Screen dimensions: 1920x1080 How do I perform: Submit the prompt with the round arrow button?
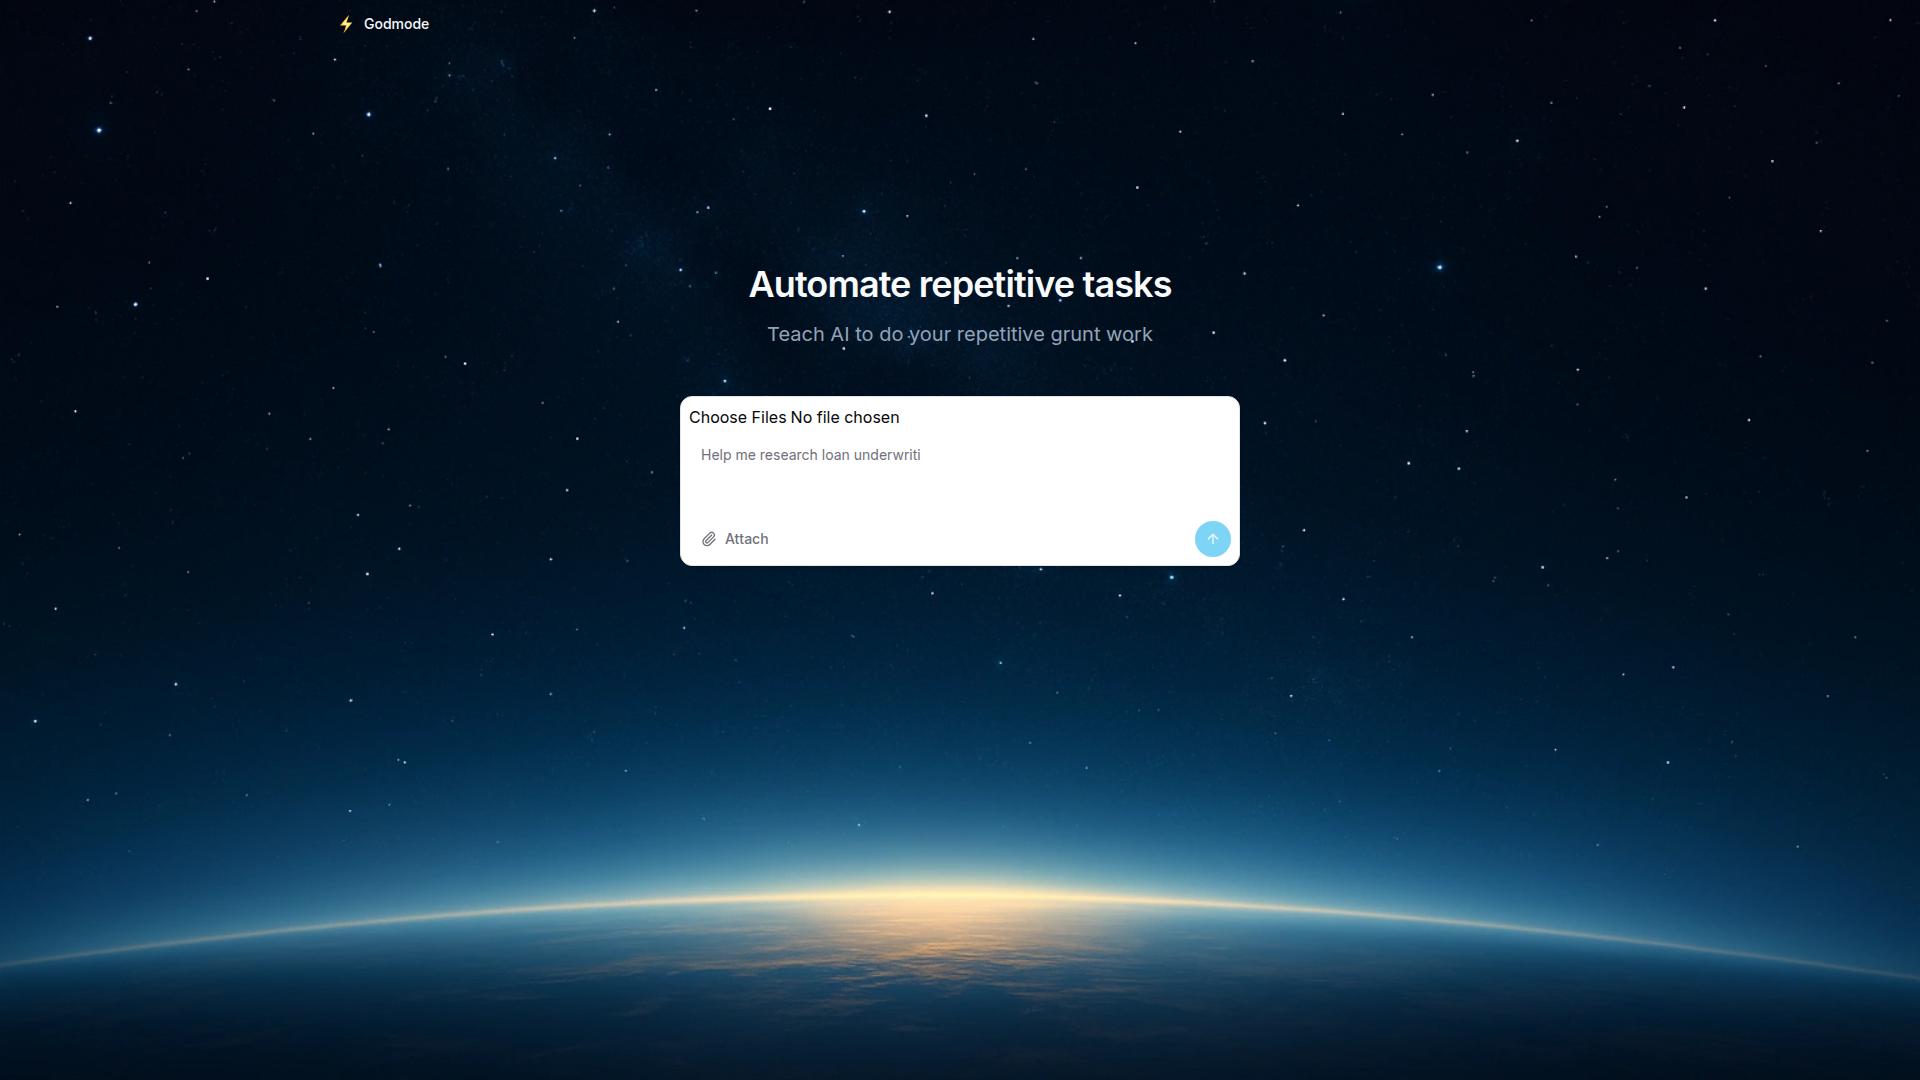1212,539
